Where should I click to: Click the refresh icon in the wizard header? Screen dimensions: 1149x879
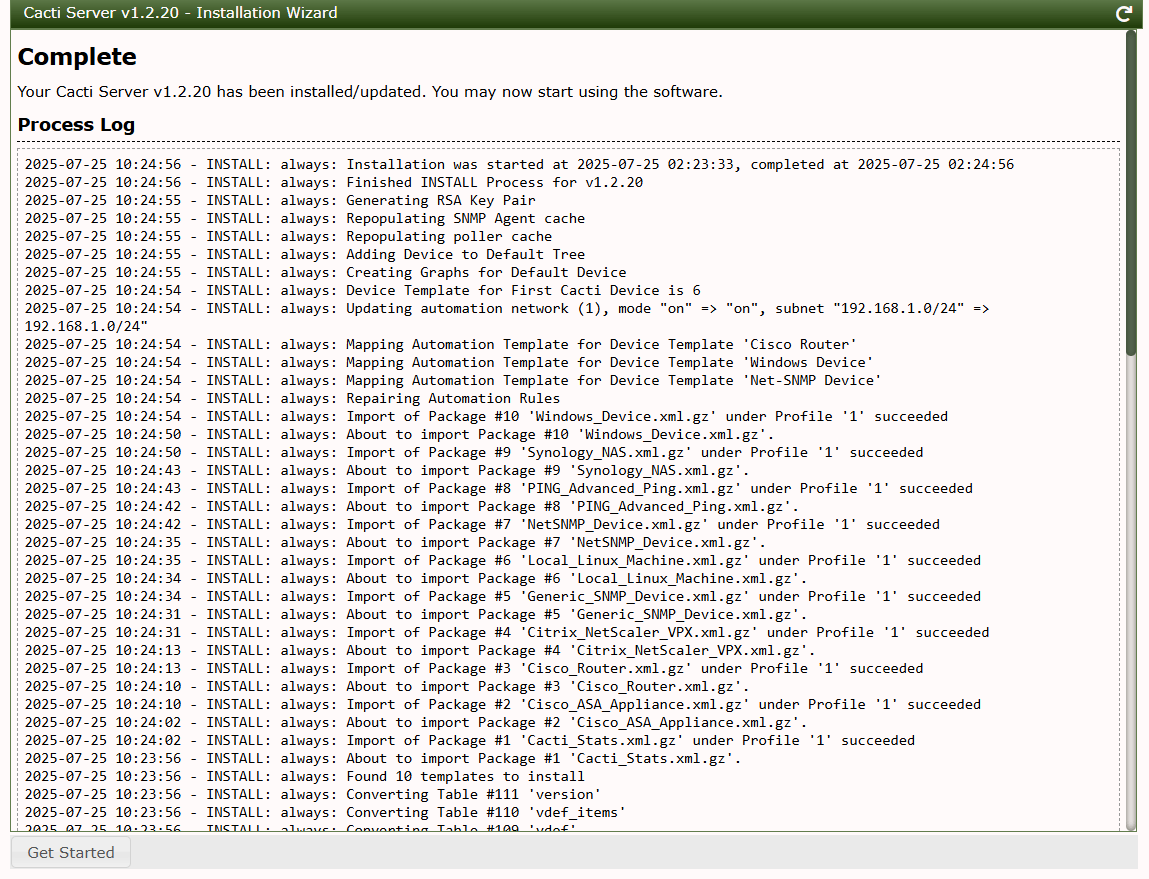1124,14
